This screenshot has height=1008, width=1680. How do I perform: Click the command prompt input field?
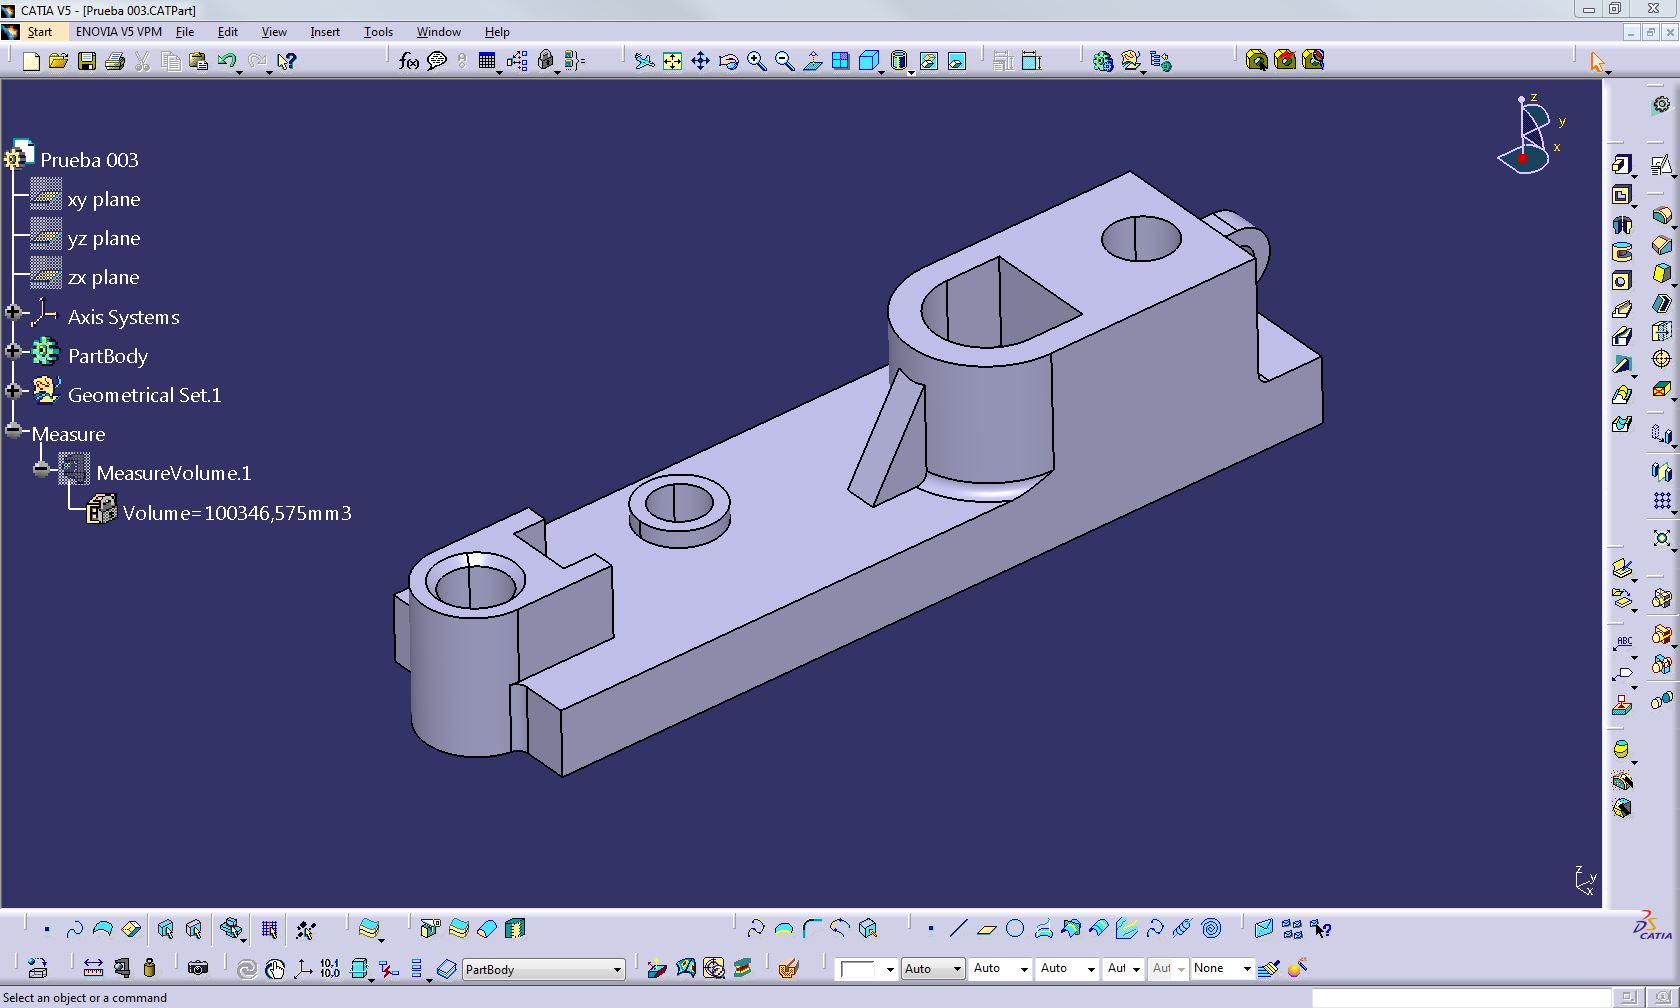(1460, 998)
